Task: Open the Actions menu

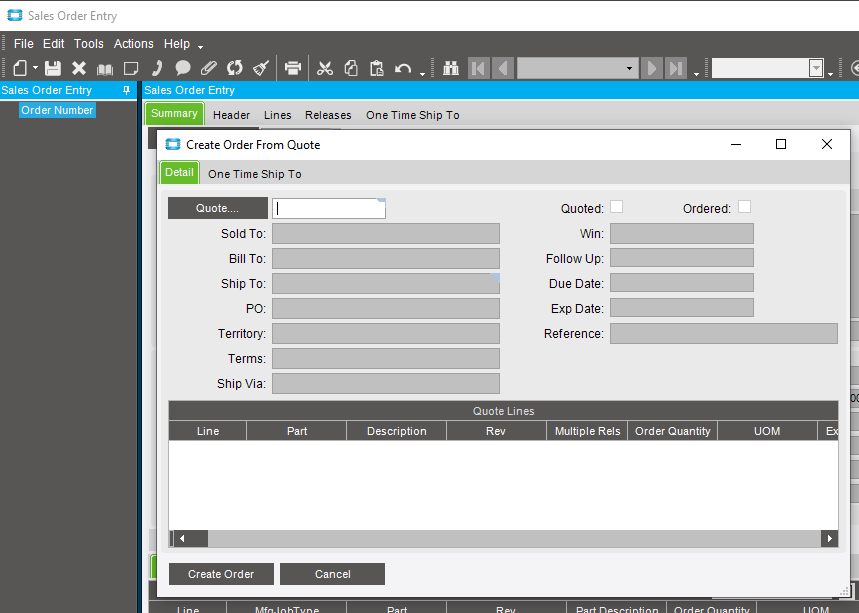Action: [133, 44]
